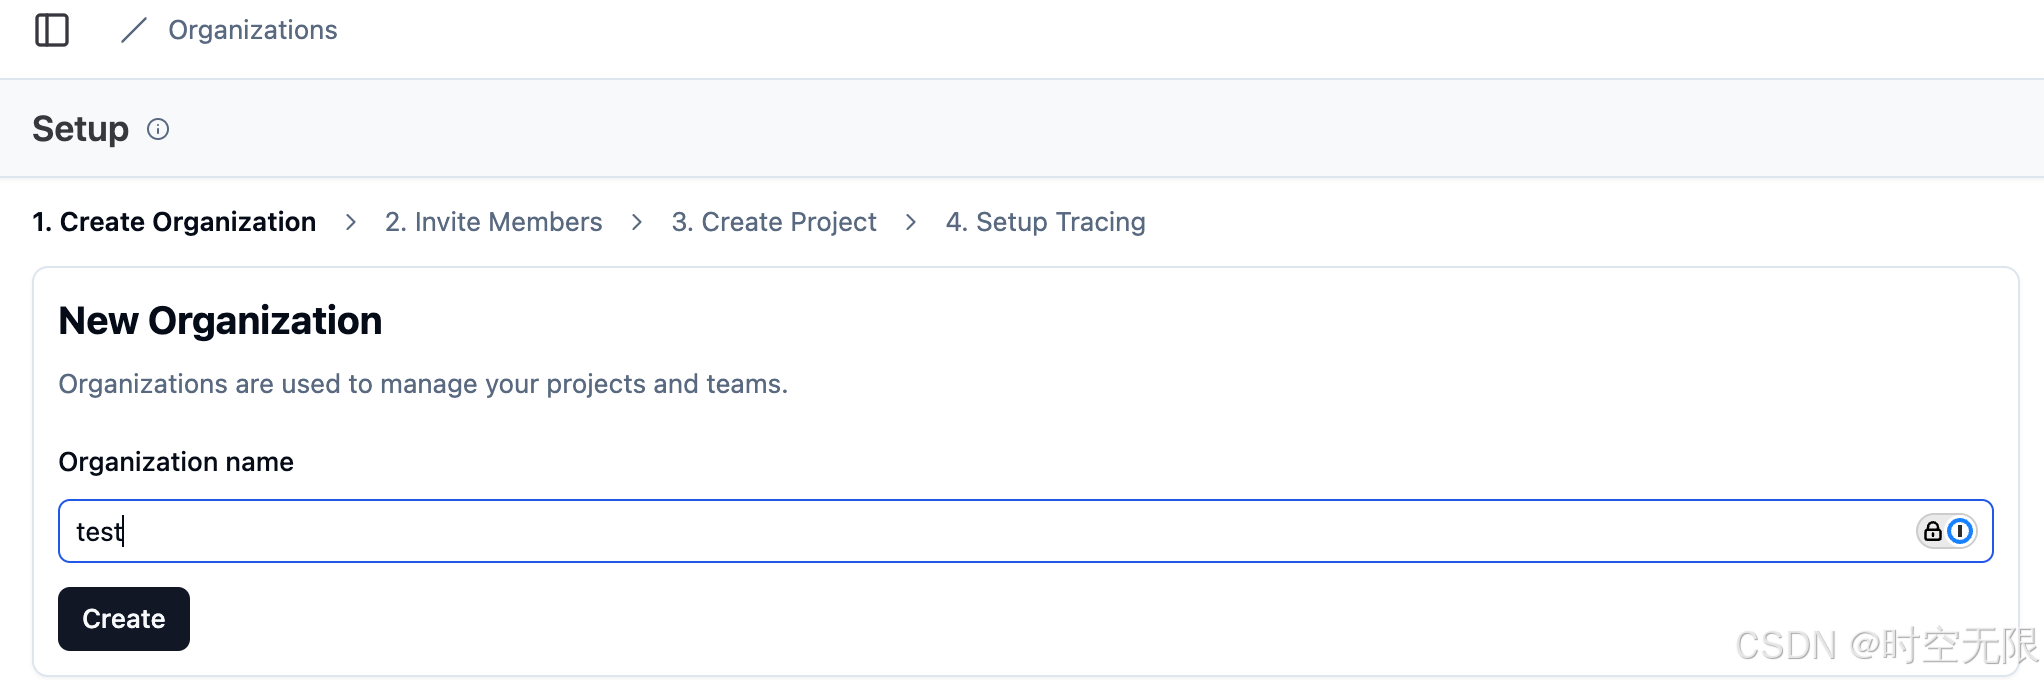This screenshot has height=680, width=2044.
Task: Select the Create Organization step
Action: [174, 222]
